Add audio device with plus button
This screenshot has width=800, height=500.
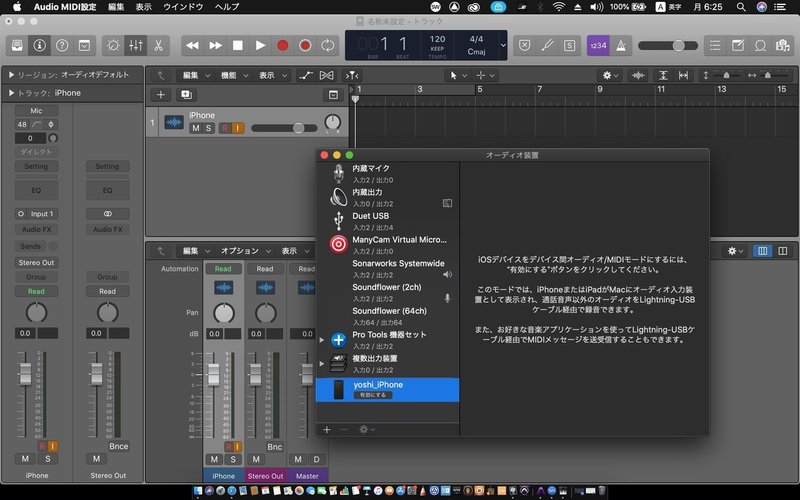pyautogui.click(x=327, y=430)
